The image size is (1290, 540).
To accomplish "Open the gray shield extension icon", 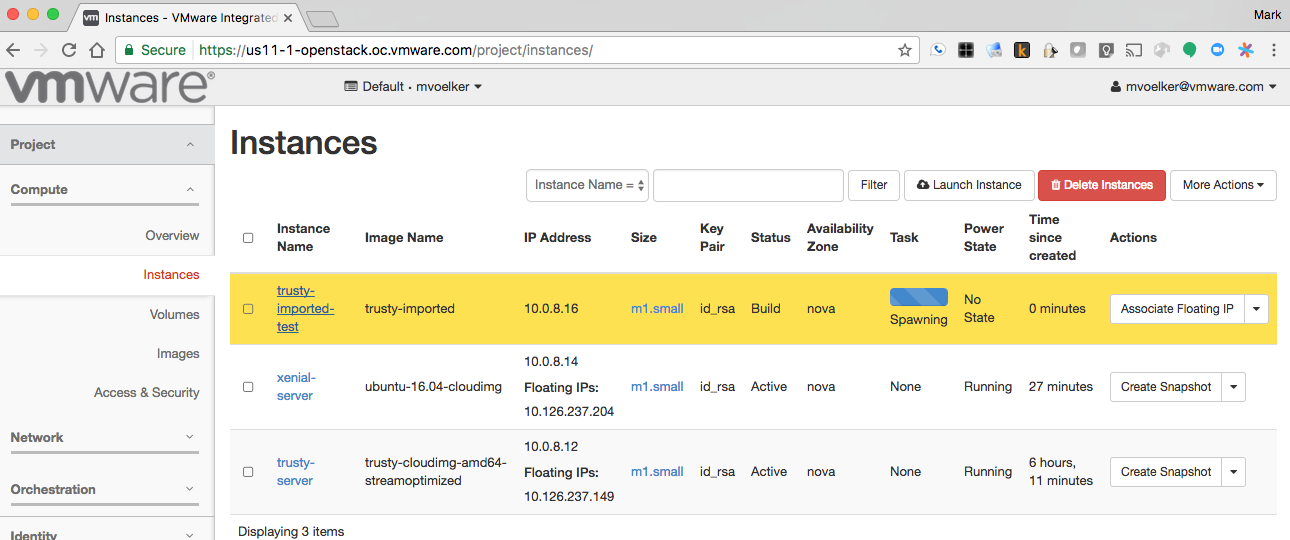I will (1078, 50).
